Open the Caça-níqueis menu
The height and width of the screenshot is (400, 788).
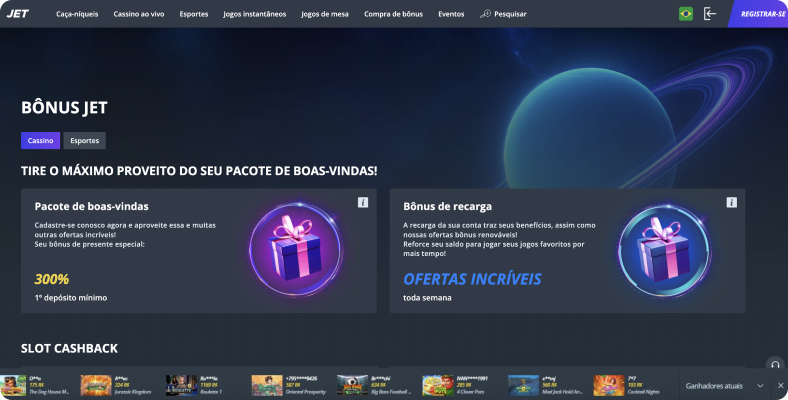click(x=77, y=14)
